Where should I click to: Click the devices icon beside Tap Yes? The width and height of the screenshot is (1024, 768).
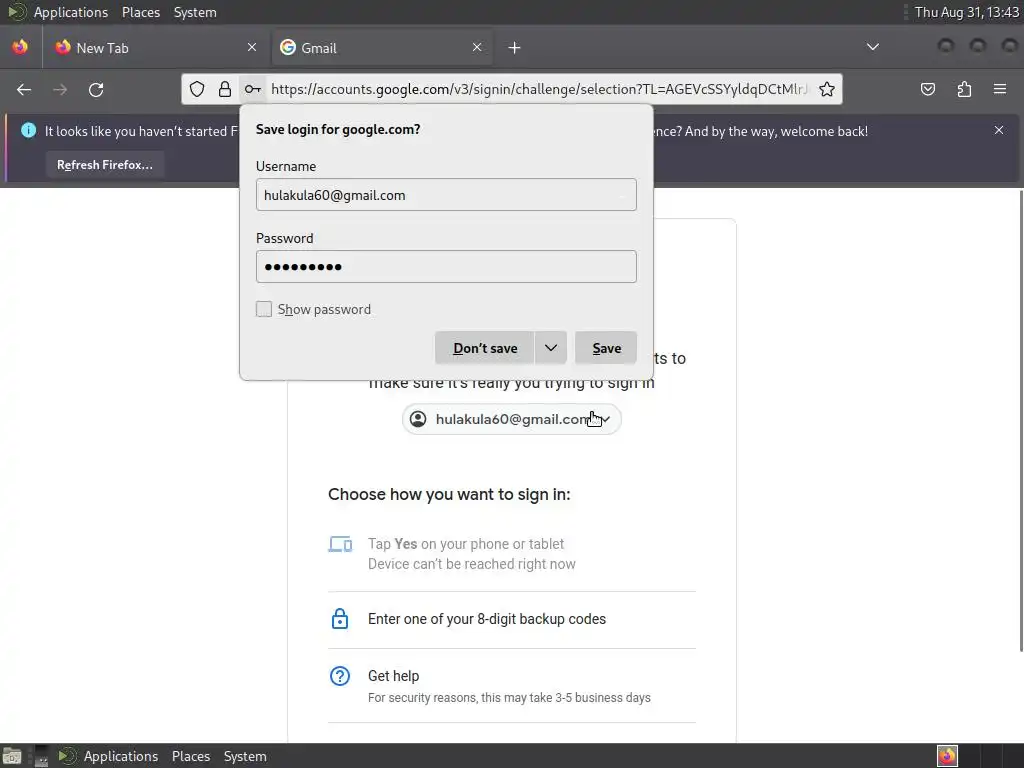[x=340, y=544]
